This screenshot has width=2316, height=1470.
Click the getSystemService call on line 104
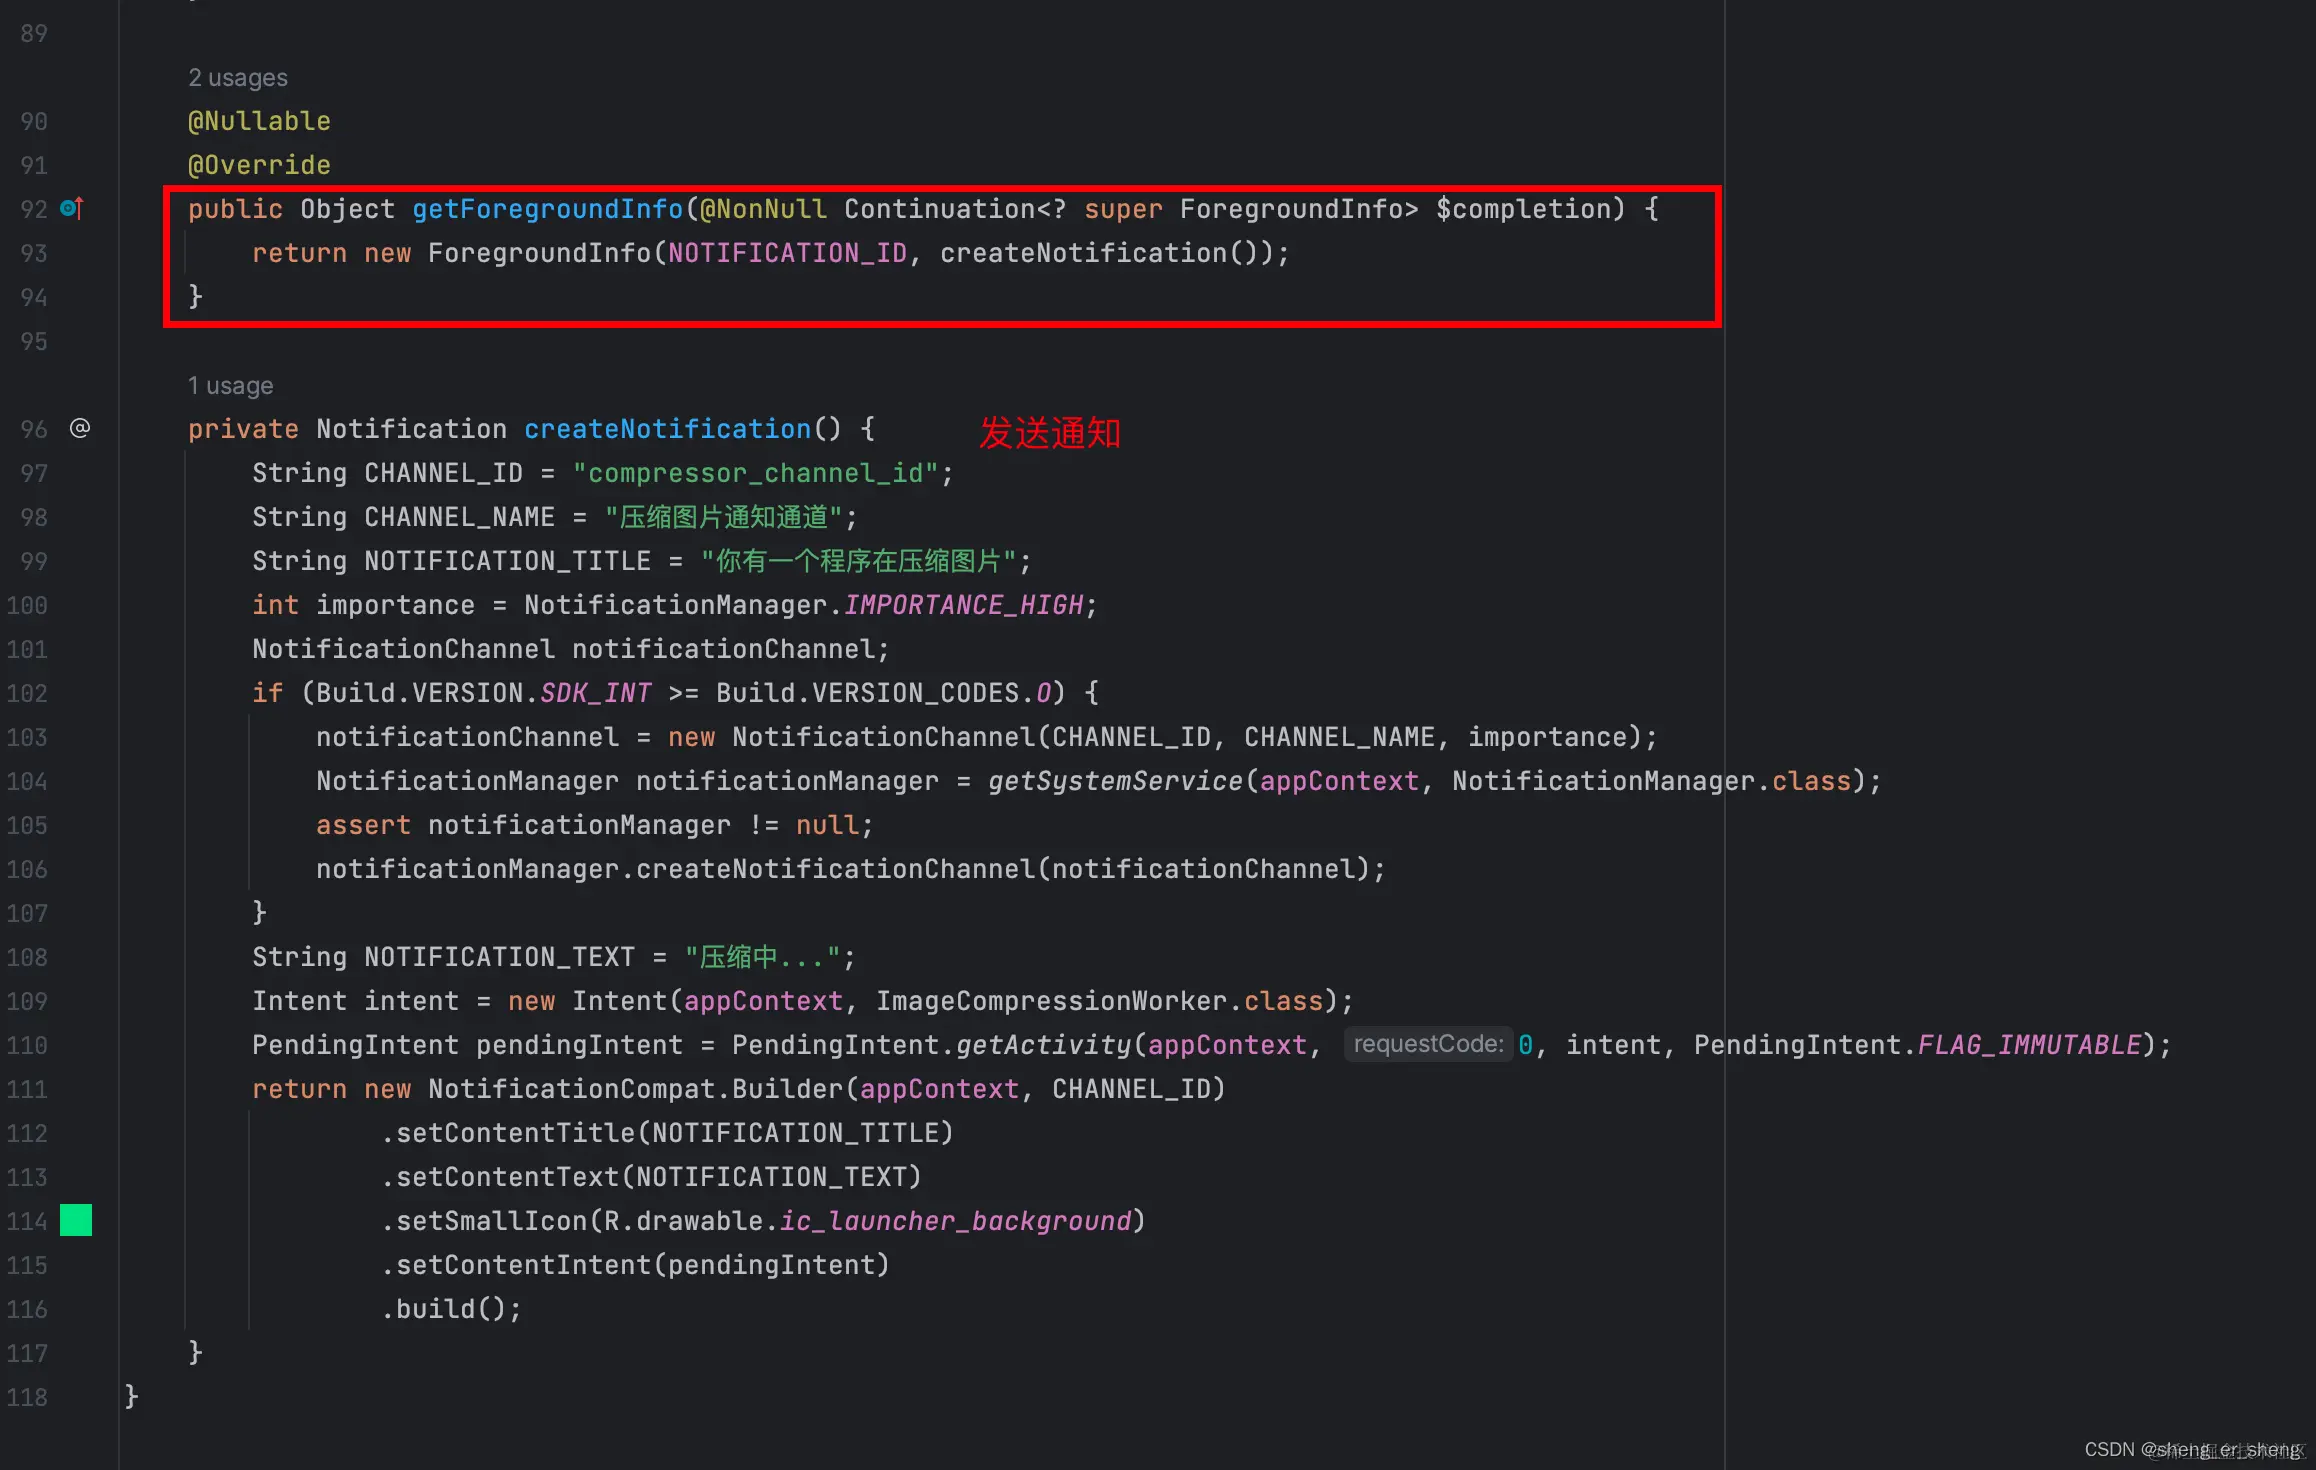coord(1115,781)
